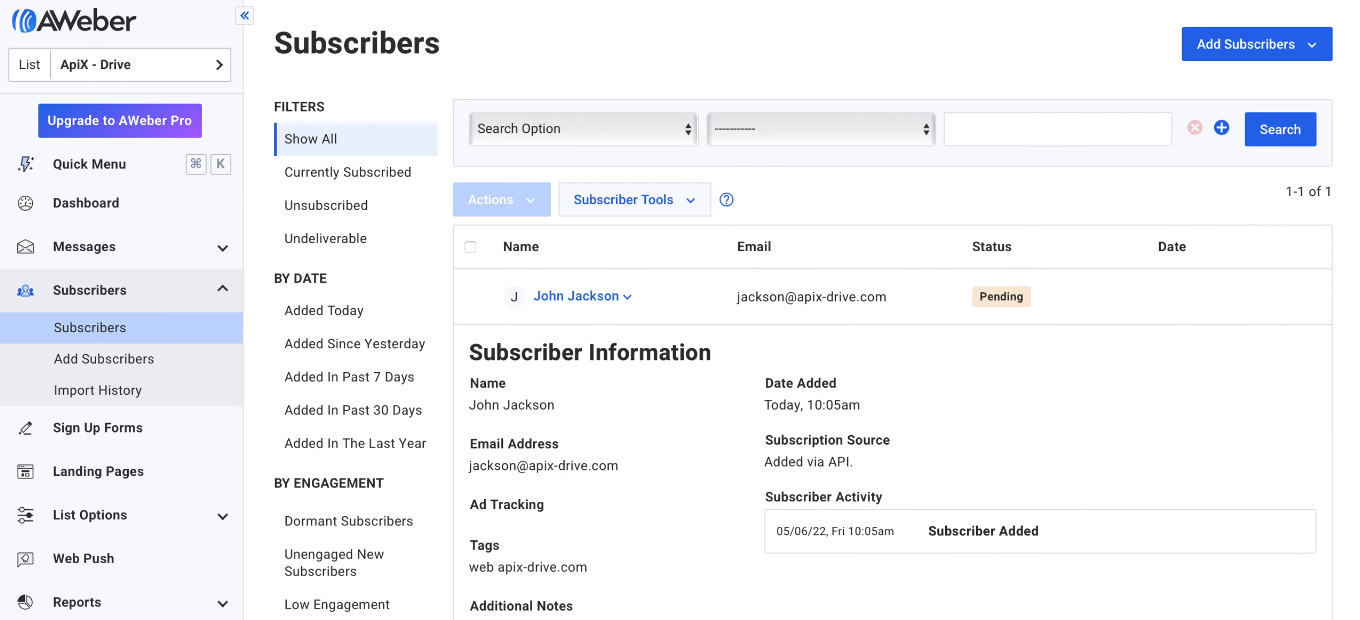Open John Jackson's subscriber profile
The width and height of the screenshot is (1360, 620).
click(x=576, y=295)
